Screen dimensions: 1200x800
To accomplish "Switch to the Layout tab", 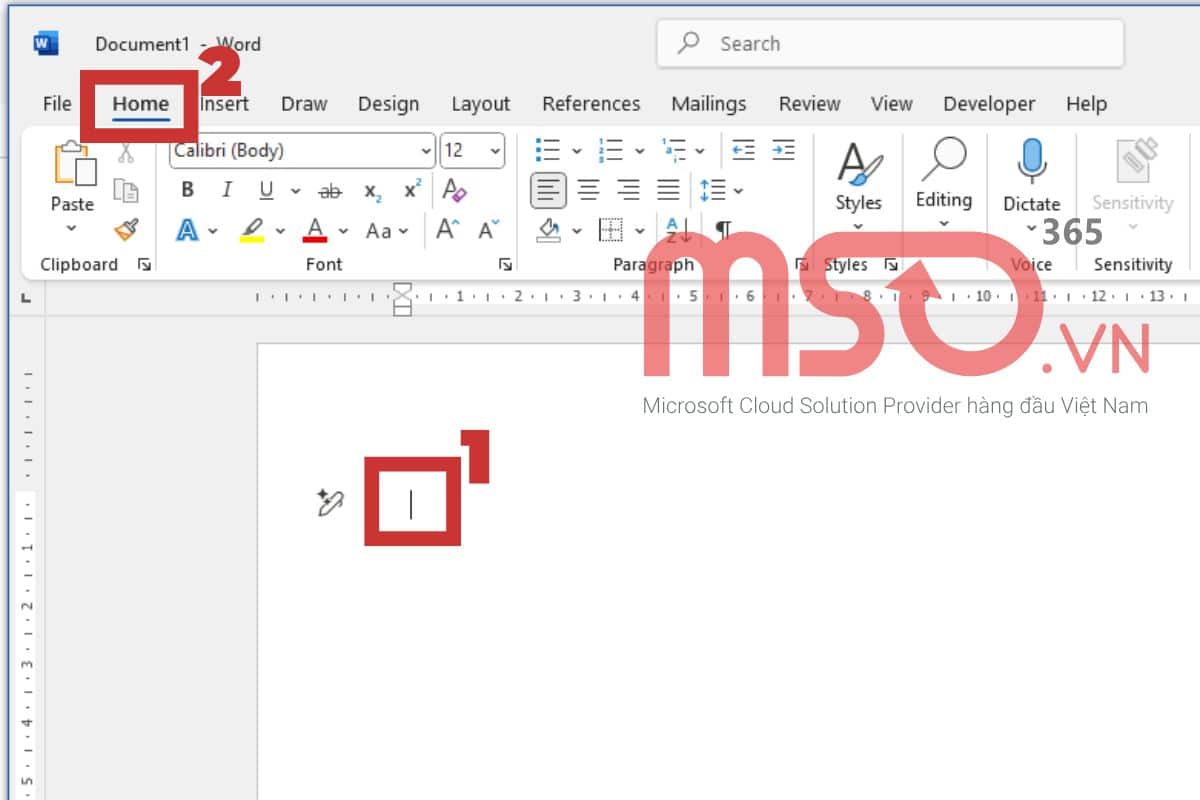I will (480, 104).
